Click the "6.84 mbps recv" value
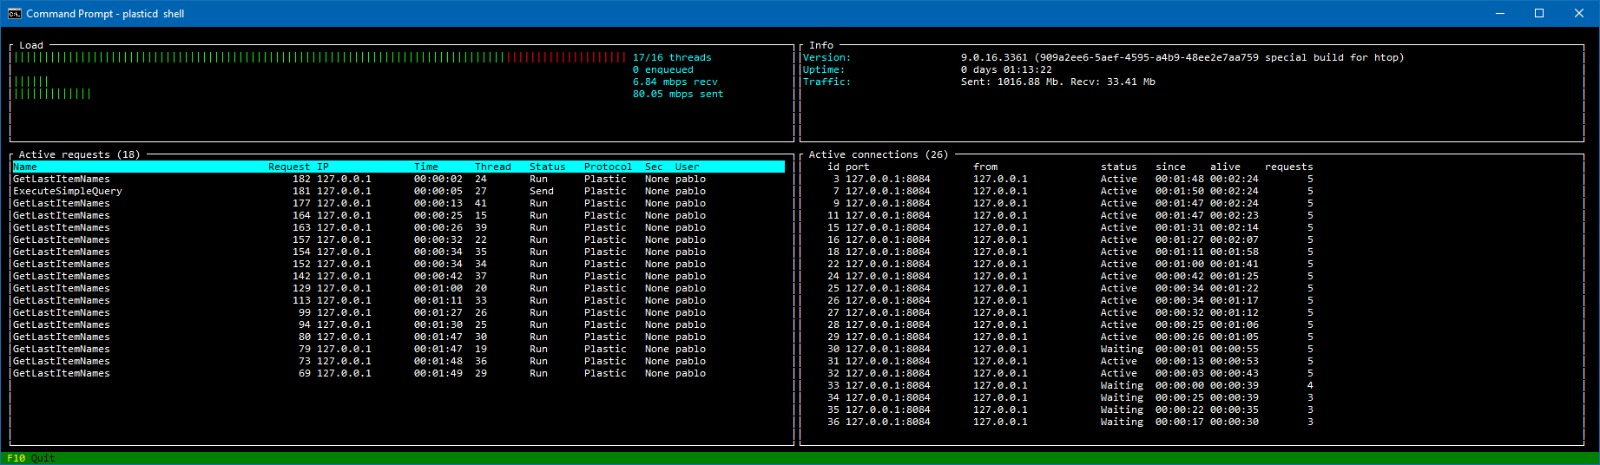Image resolution: width=1600 pixels, height=465 pixels. point(675,82)
